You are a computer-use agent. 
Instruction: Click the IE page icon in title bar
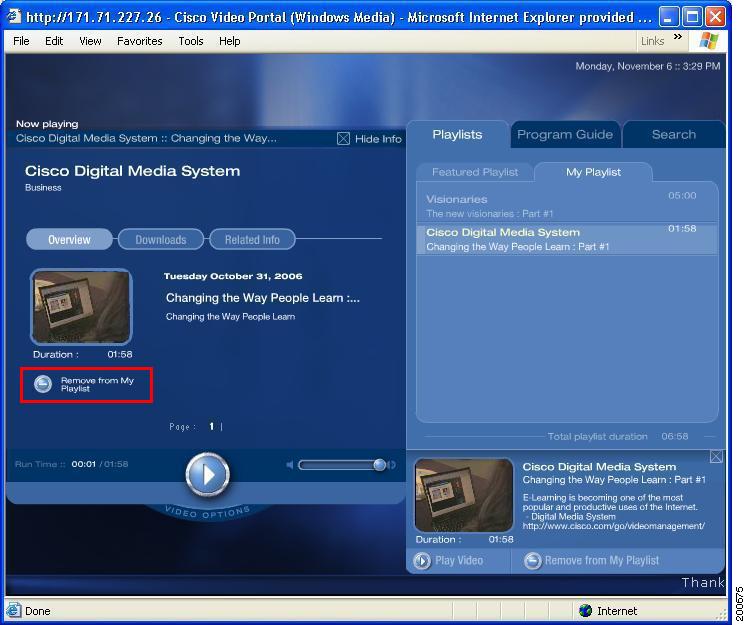click(14, 16)
